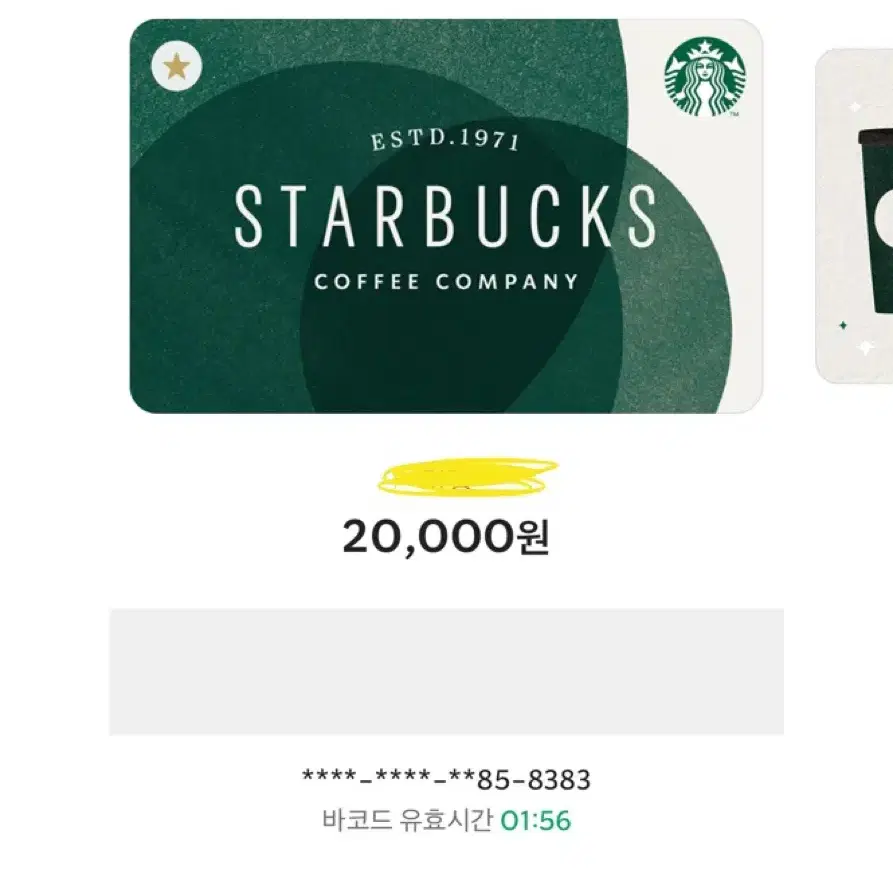Viewport: 893px width, 893px height.
Task: Click the white sparkle below the cup
Action: [866, 347]
